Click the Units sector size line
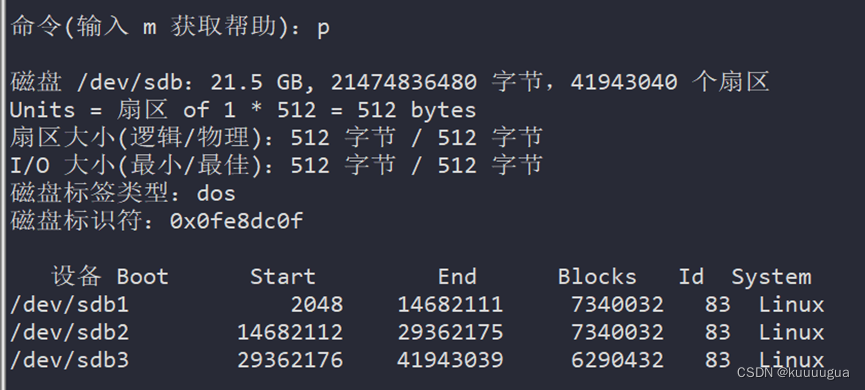This screenshot has width=865, height=390. click(243, 110)
